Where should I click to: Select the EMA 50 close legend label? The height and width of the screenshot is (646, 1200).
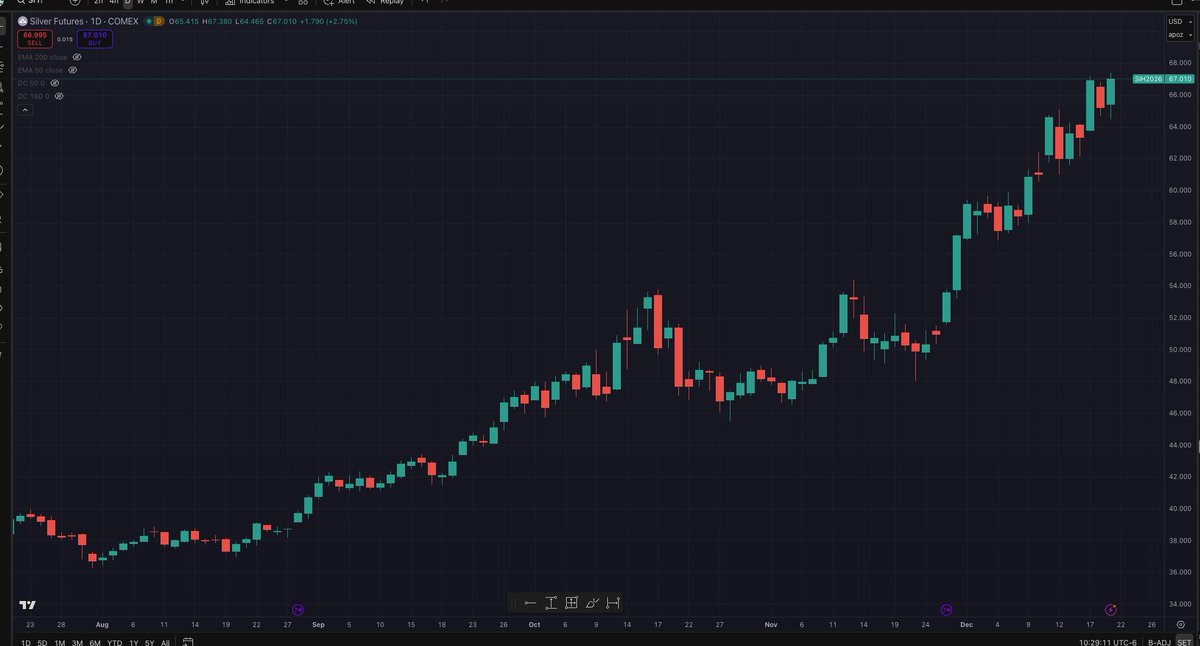(40, 70)
